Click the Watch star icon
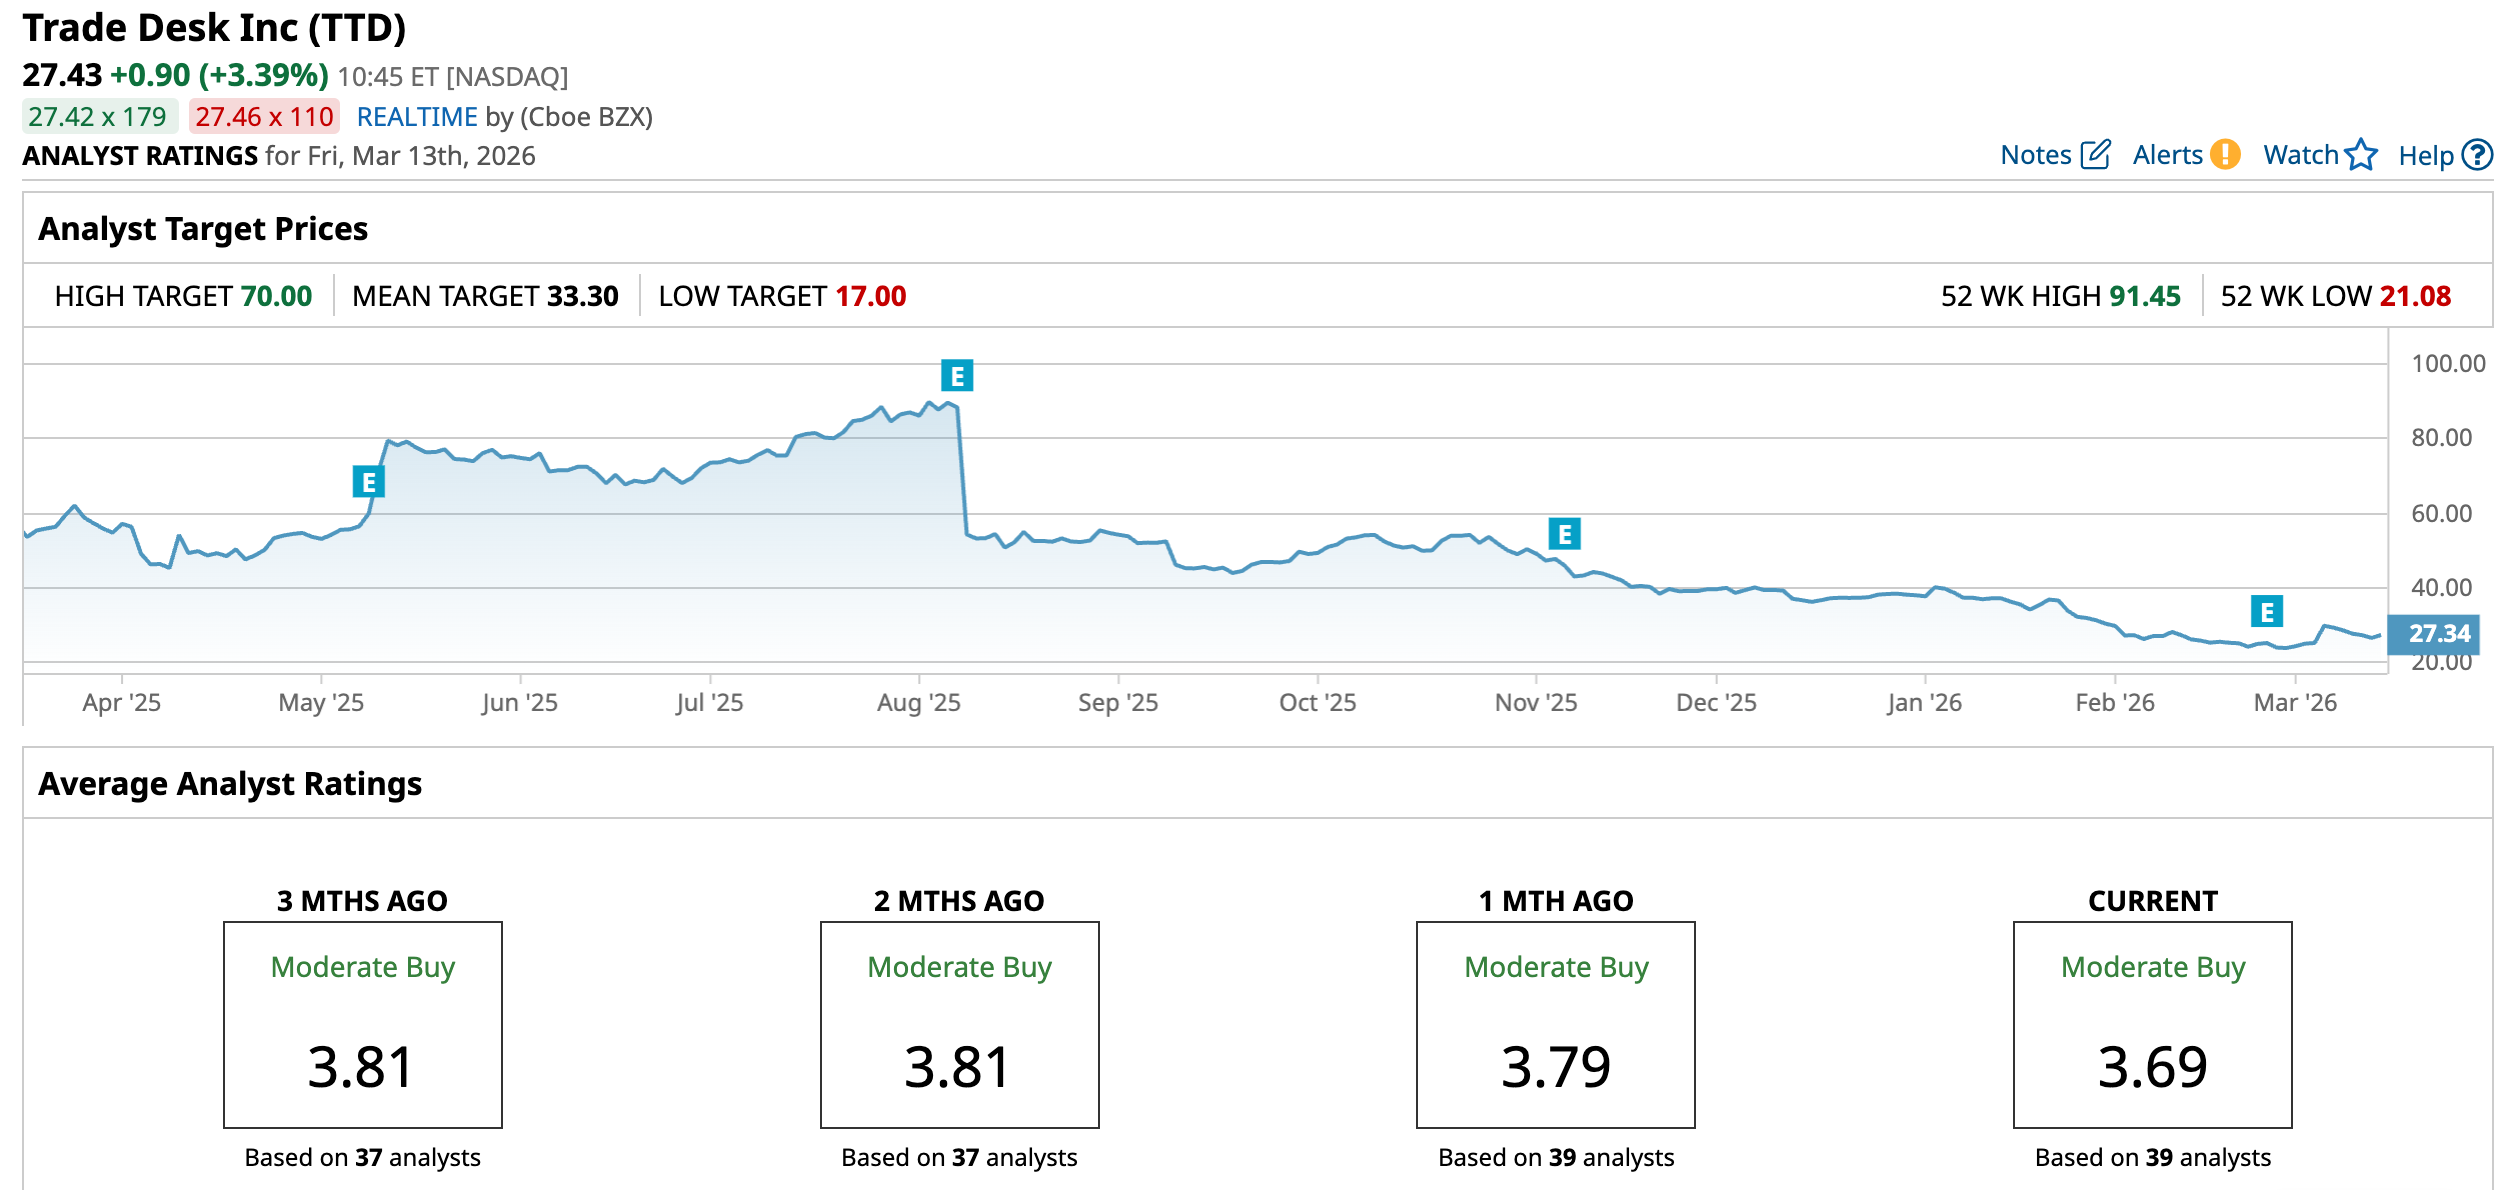The width and height of the screenshot is (2506, 1190). [x=2361, y=155]
